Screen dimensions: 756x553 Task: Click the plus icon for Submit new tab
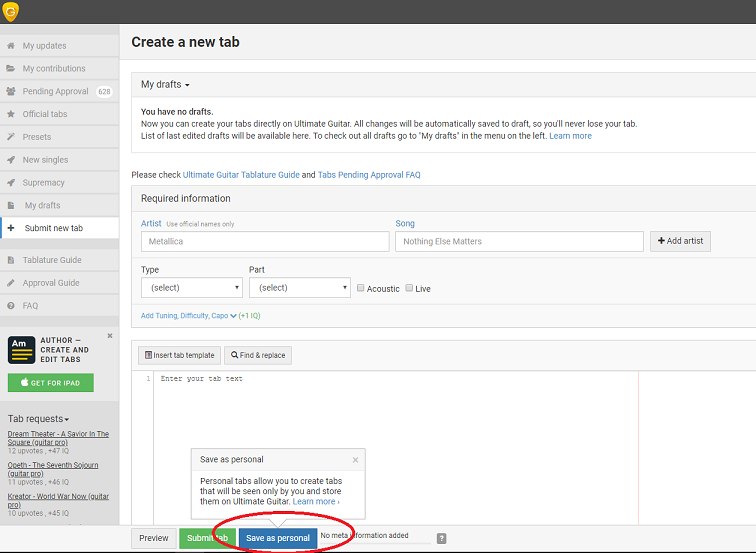(11, 228)
